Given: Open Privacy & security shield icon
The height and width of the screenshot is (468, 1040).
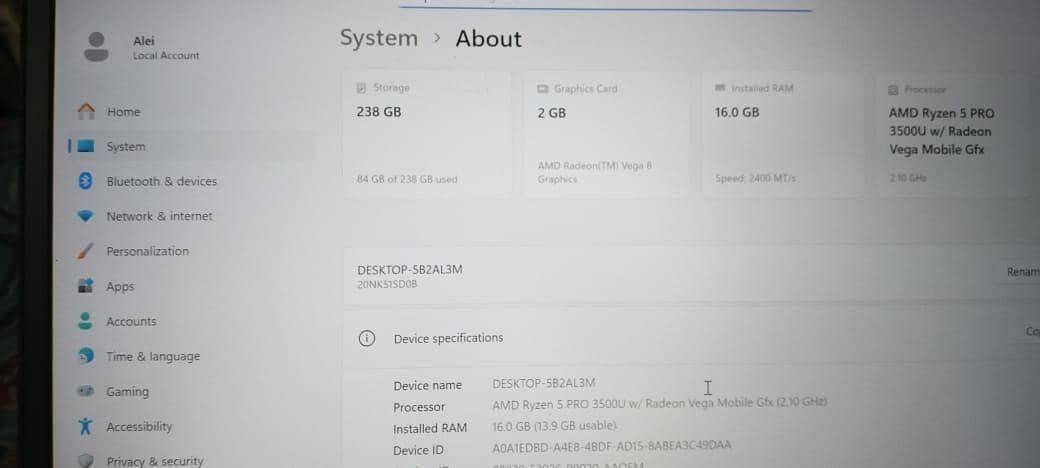Looking at the screenshot, I should (x=86, y=461).
